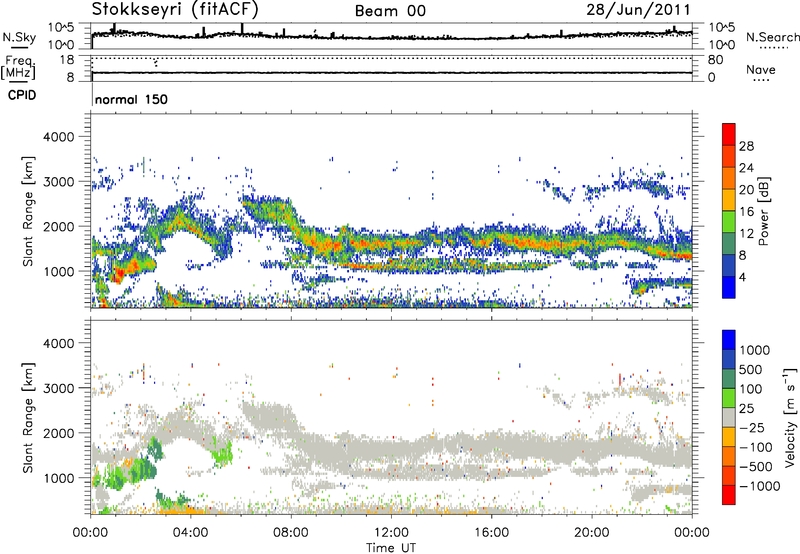This screenshot has height=554, width=800.
Task: Click Slant Range label of power panel
Action: 29,211
